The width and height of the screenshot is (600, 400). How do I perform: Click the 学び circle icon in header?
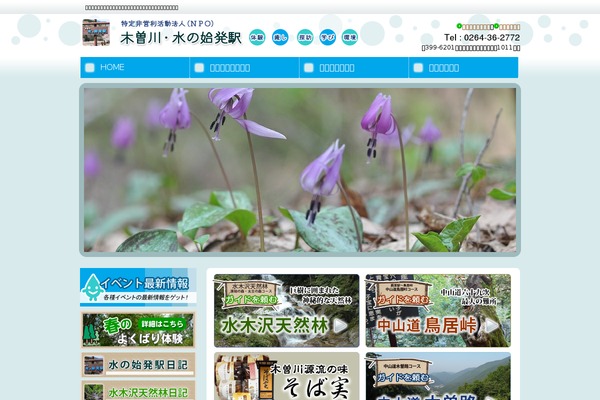tap(328, 37)
